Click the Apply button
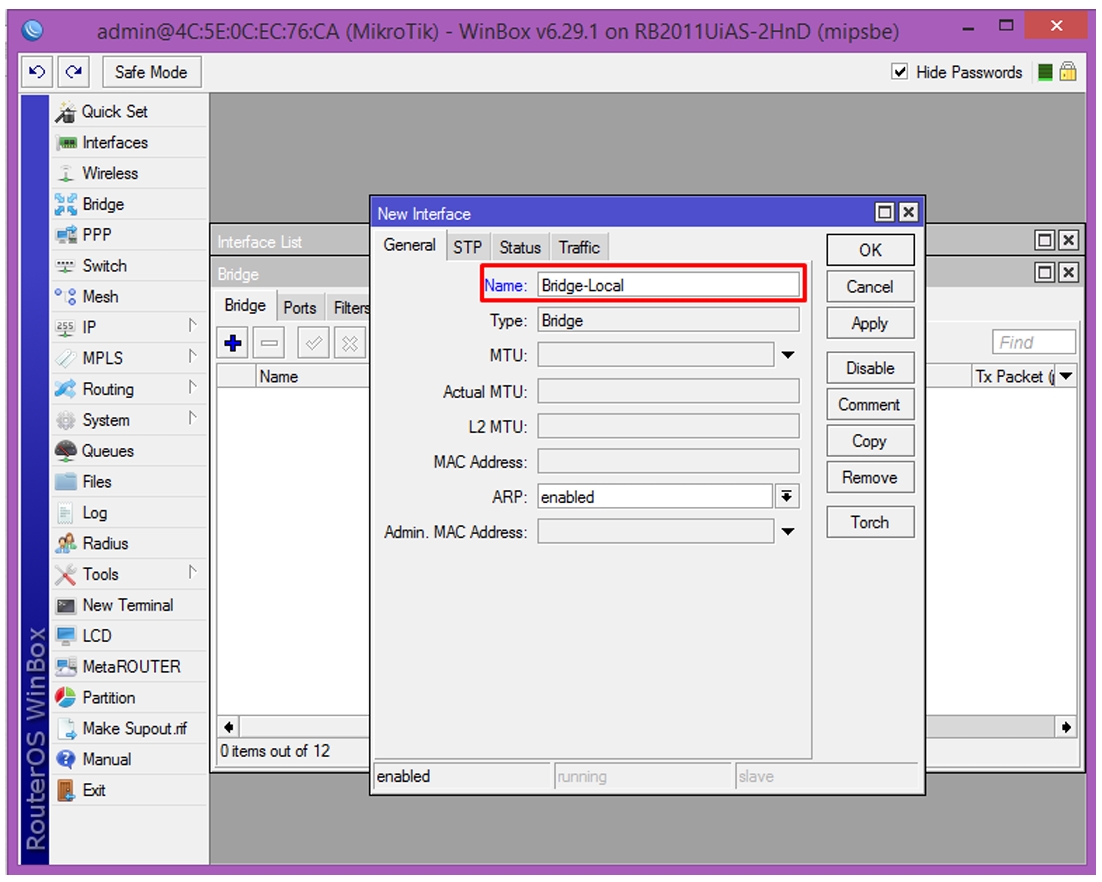 870,323
